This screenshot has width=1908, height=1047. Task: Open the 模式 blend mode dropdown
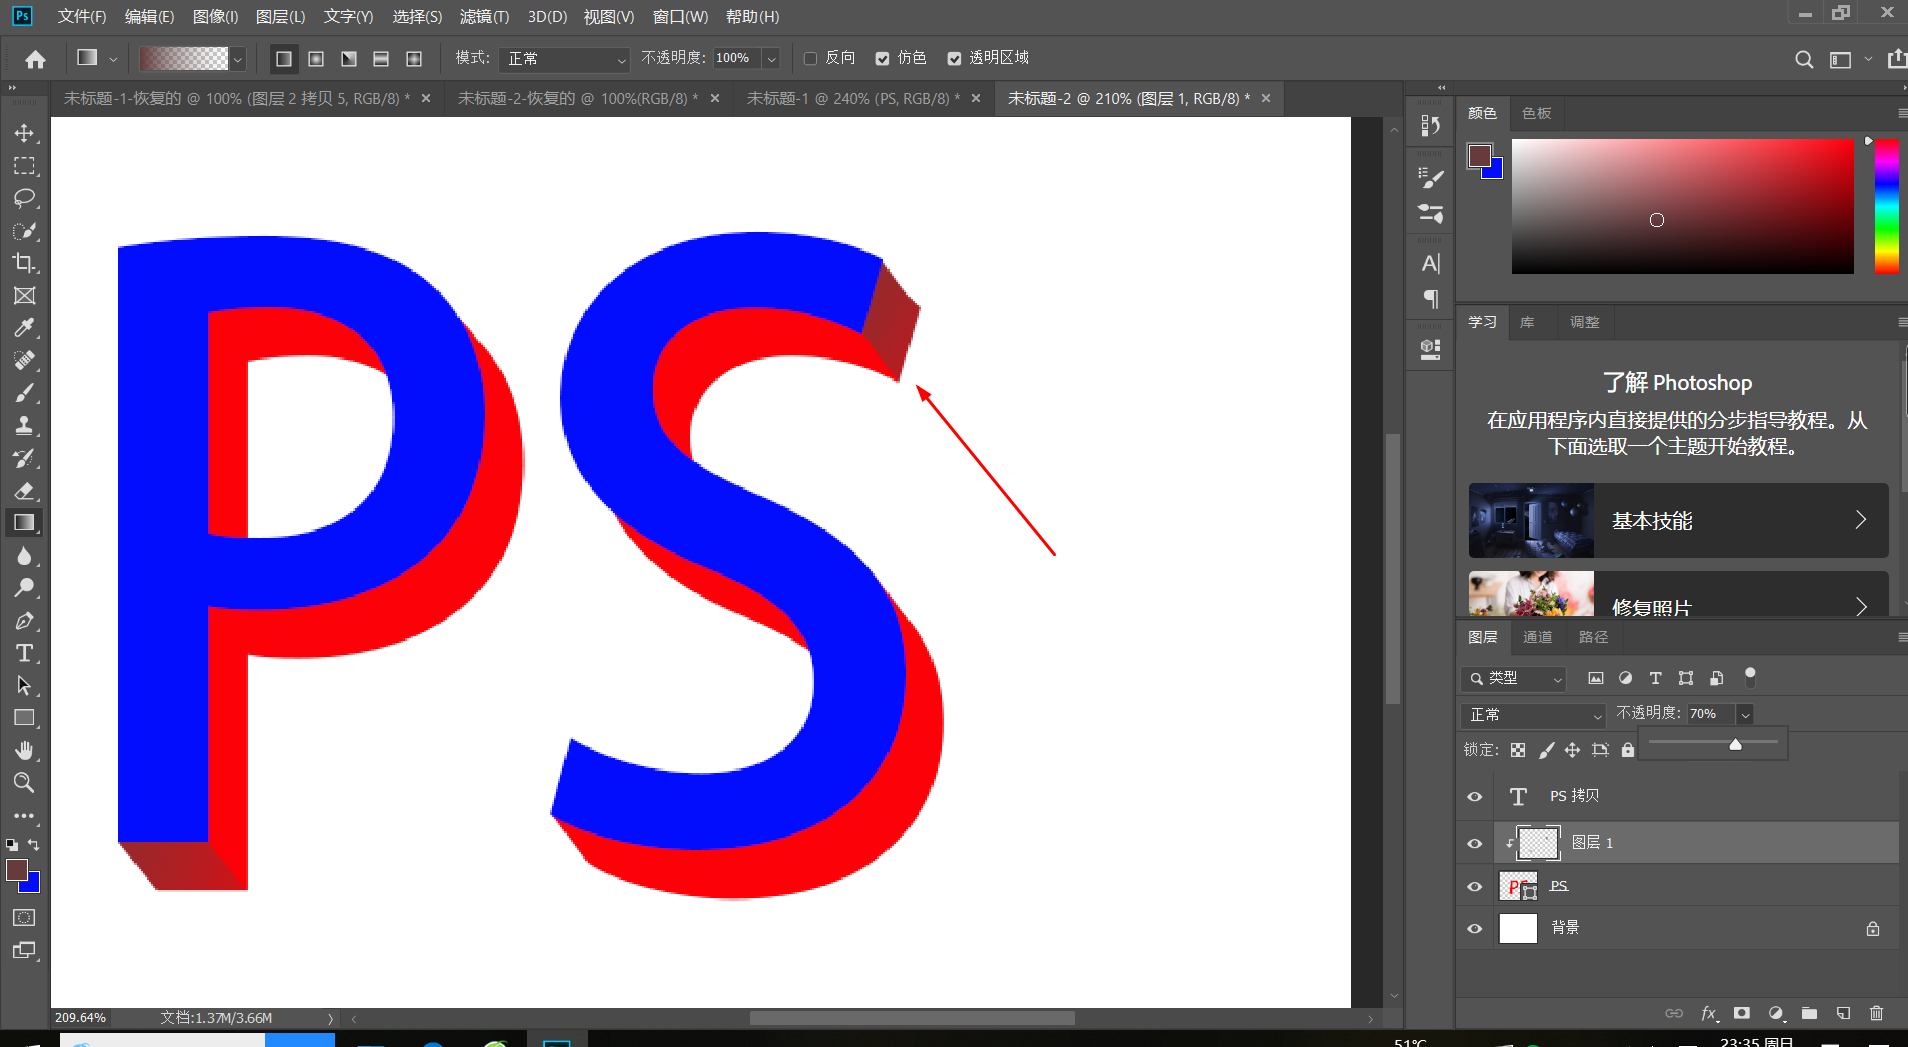tap(565, 59)
